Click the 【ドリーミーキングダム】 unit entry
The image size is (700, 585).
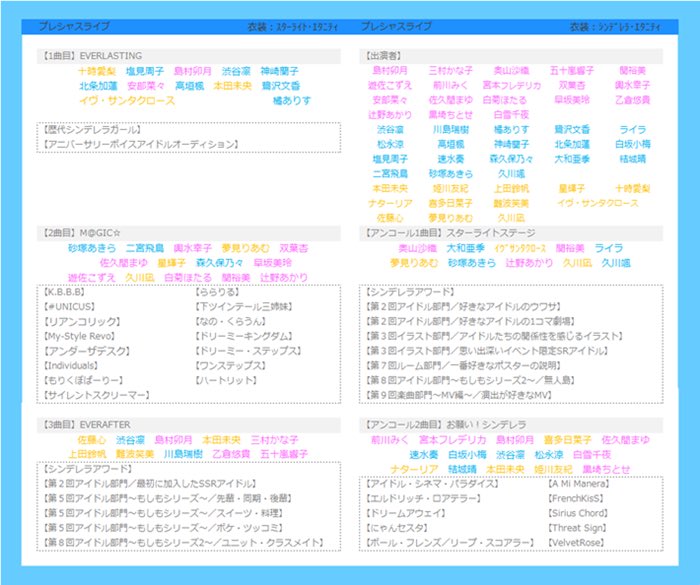tap(244, 336)
